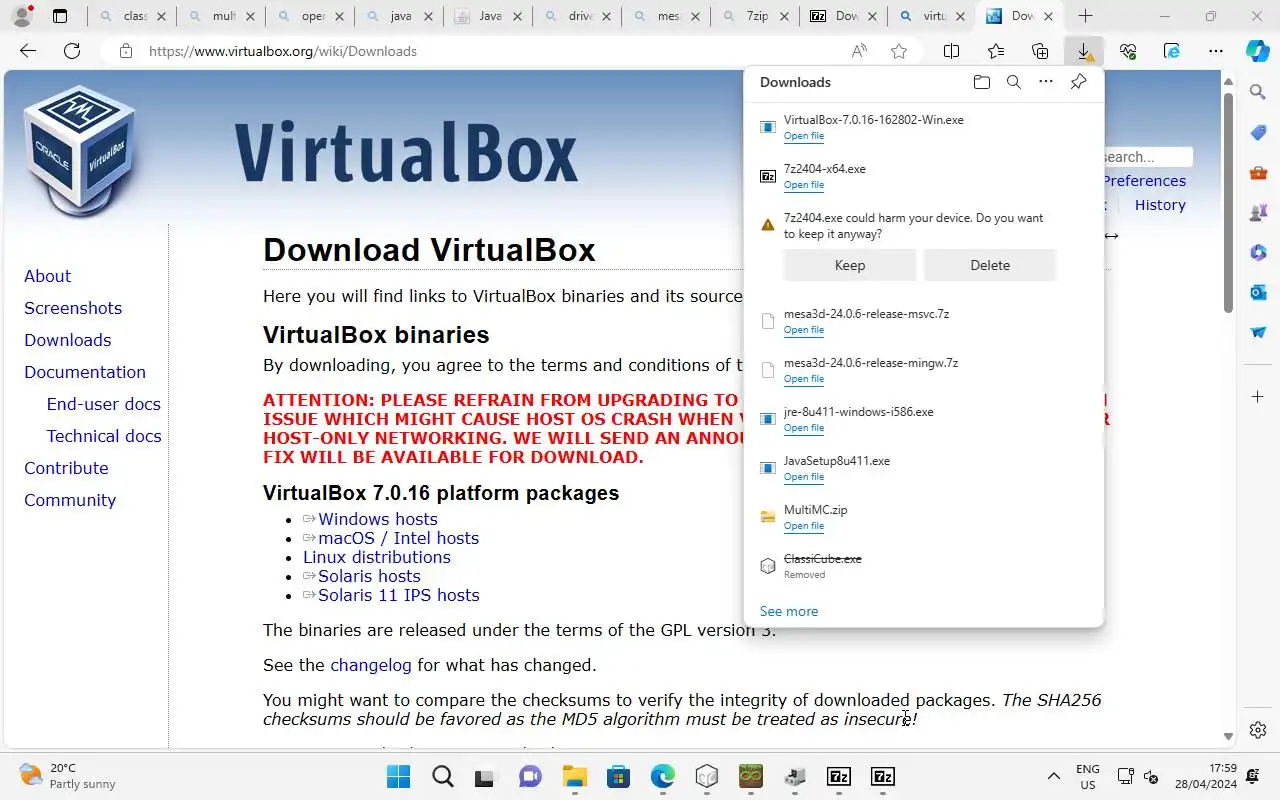Pin the Downloads panel

click(1078, 82)
